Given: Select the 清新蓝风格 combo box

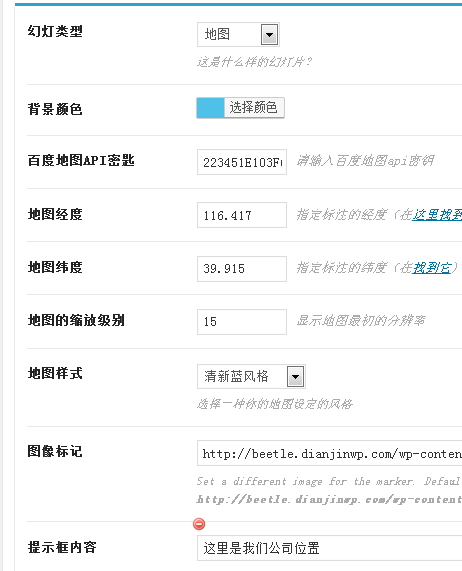Looking at the screenshot, I should [251, 376].
